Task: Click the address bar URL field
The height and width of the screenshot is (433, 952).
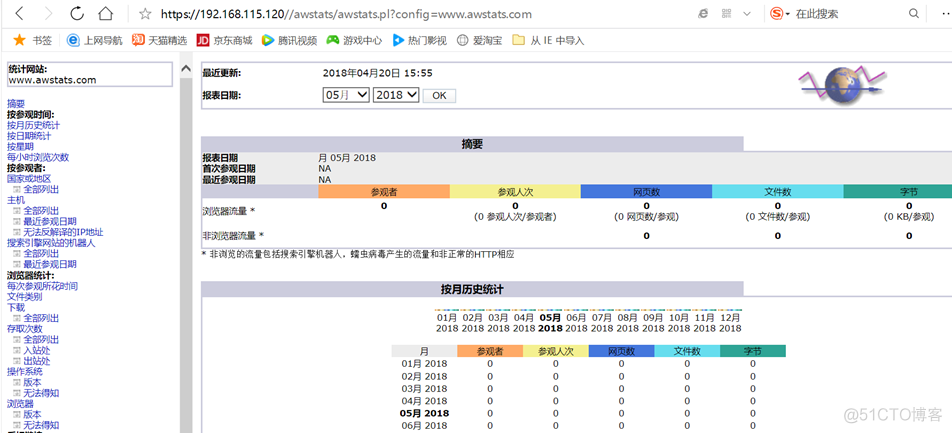Action: (x=346, y=13)
